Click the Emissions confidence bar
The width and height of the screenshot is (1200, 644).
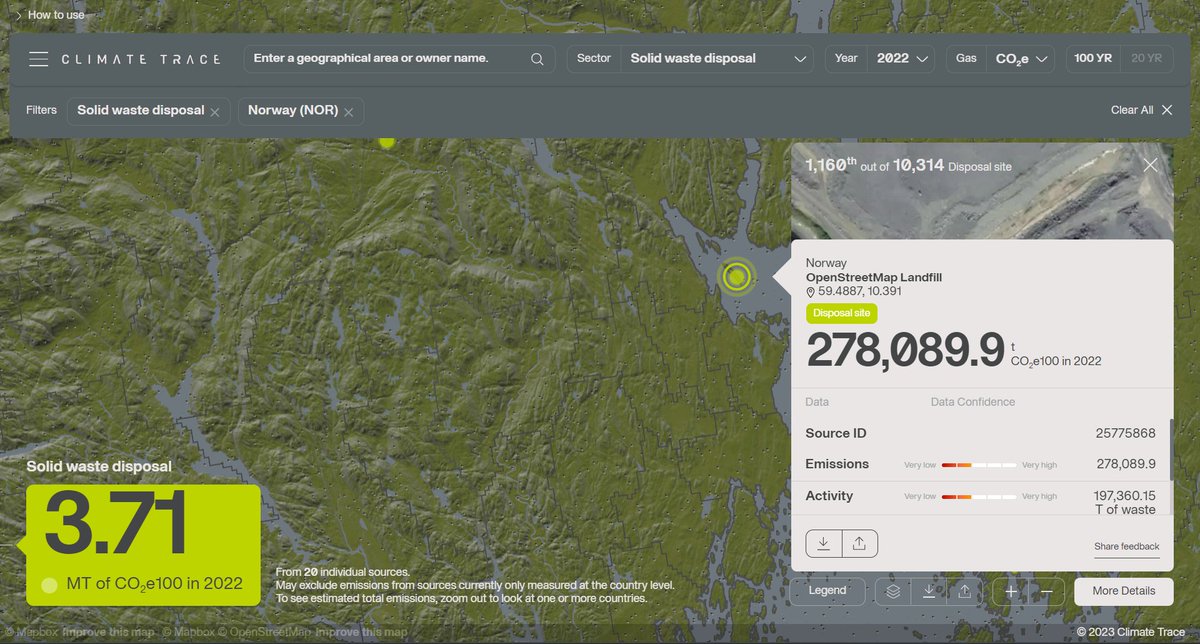tap(979, 465)
